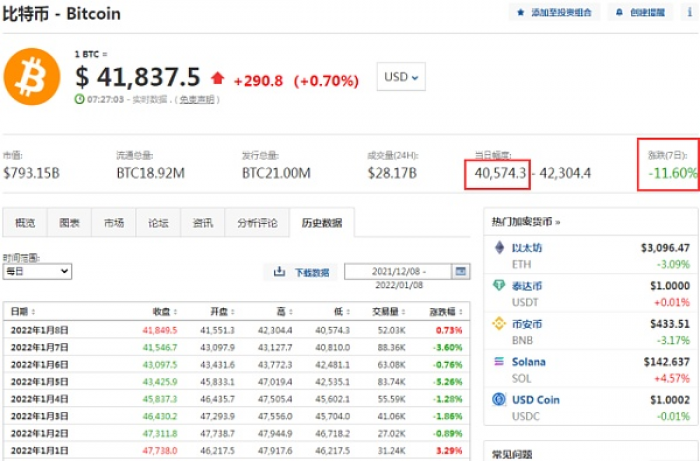The image size is (700, 461).
Task: Click the 添加至投资组合 button
Action: point(554,12)
